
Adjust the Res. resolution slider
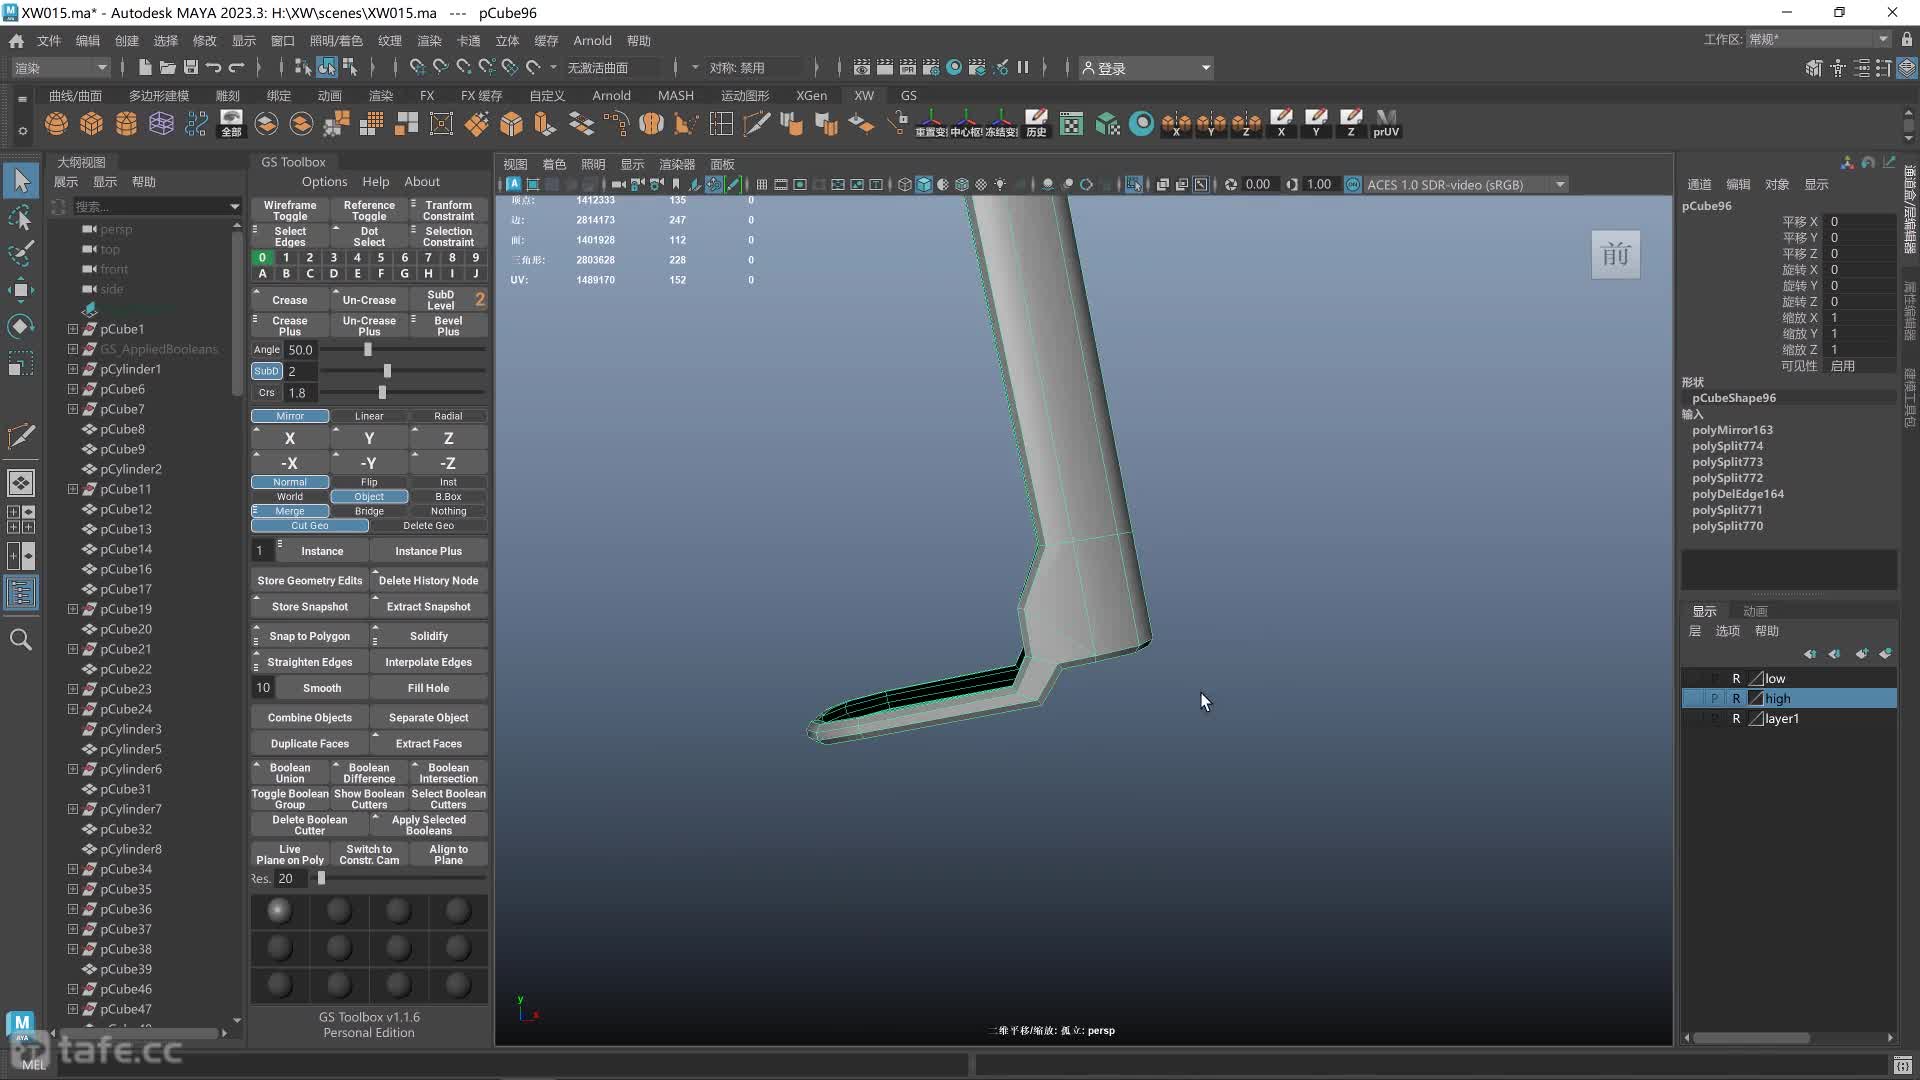coord(321,878)
